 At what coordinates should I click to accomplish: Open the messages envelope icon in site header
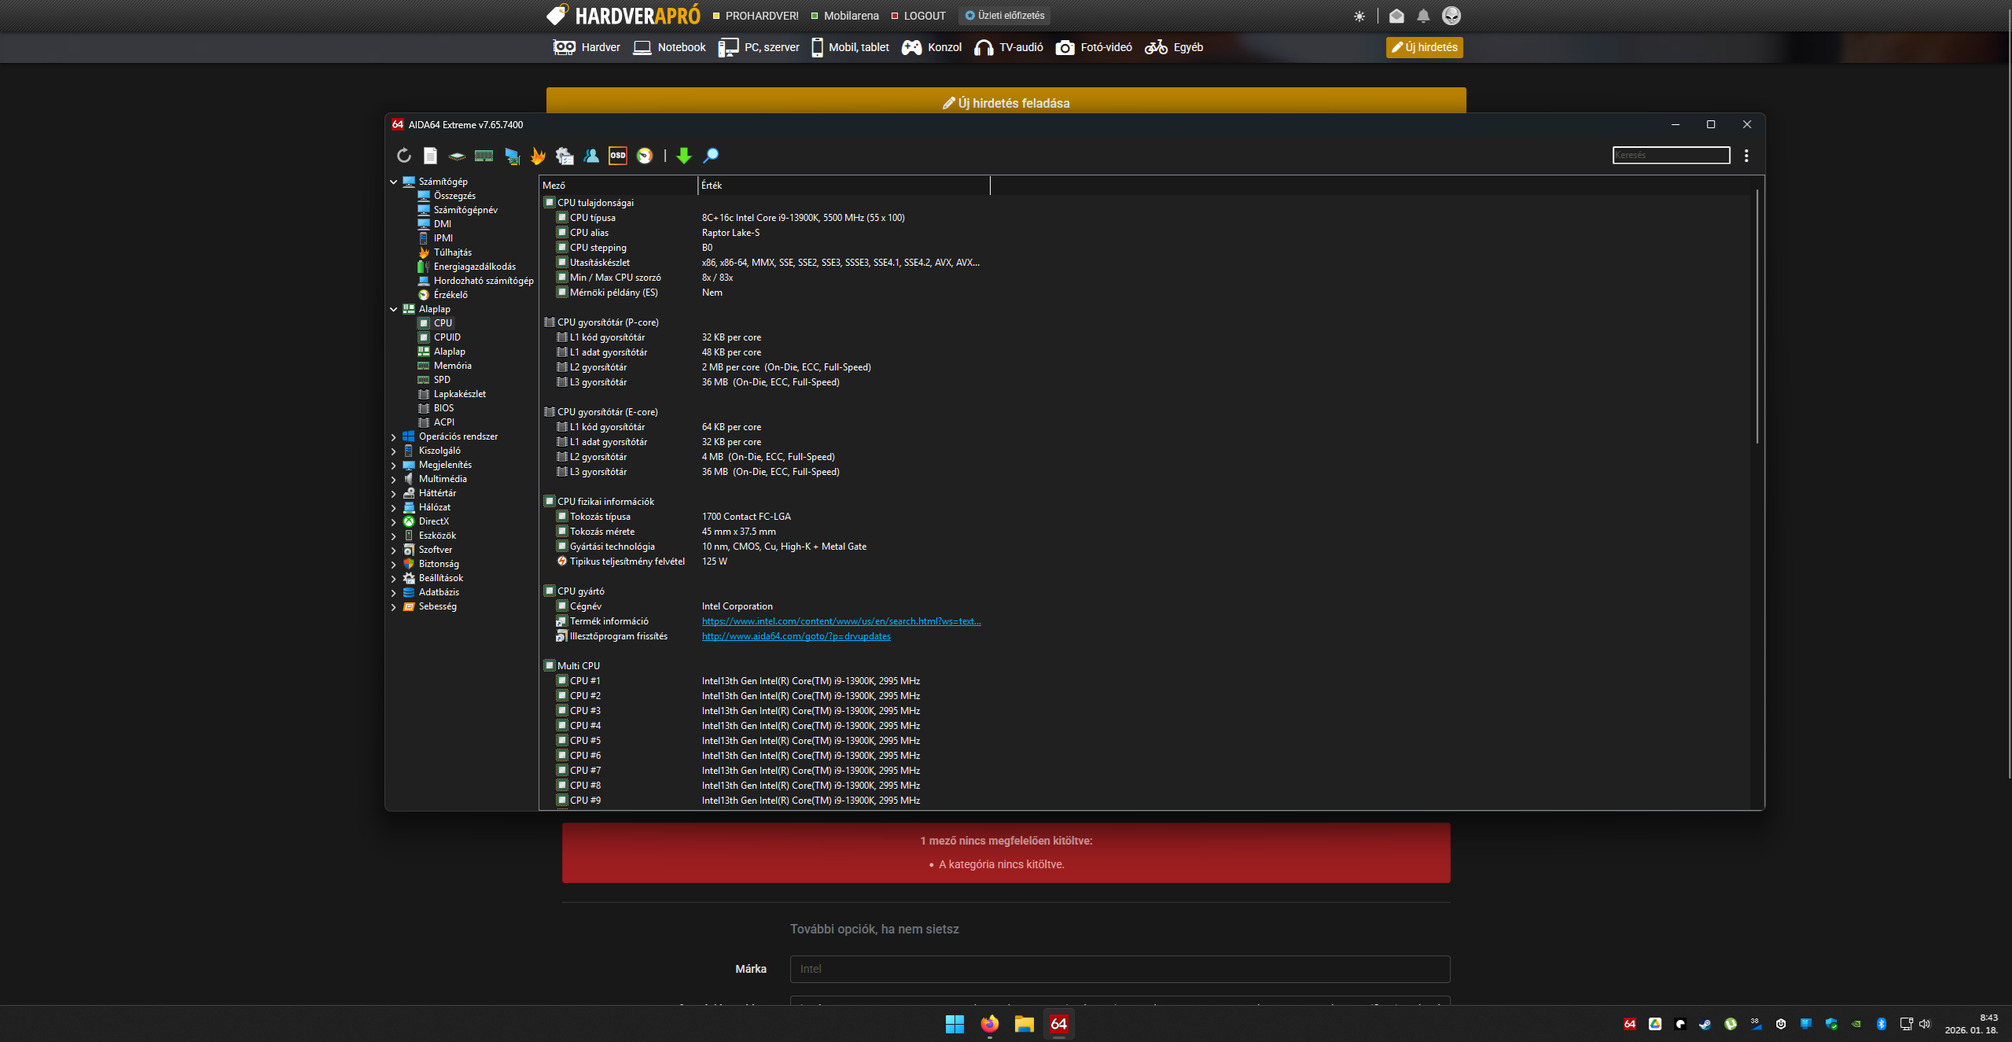(x=1397, y=16)
